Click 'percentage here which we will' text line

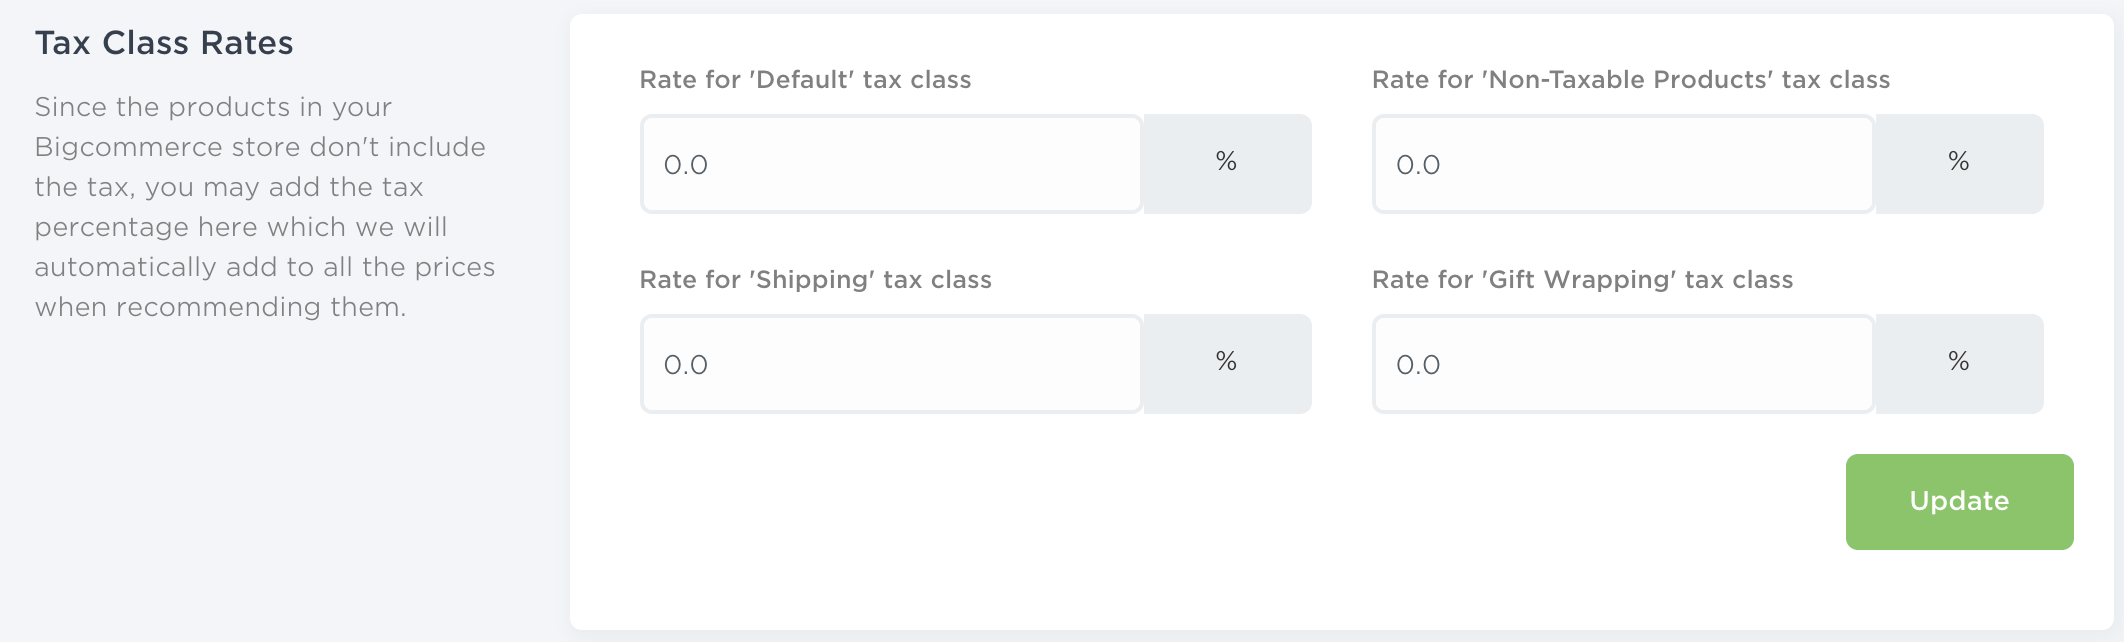[x=240, y=227]
